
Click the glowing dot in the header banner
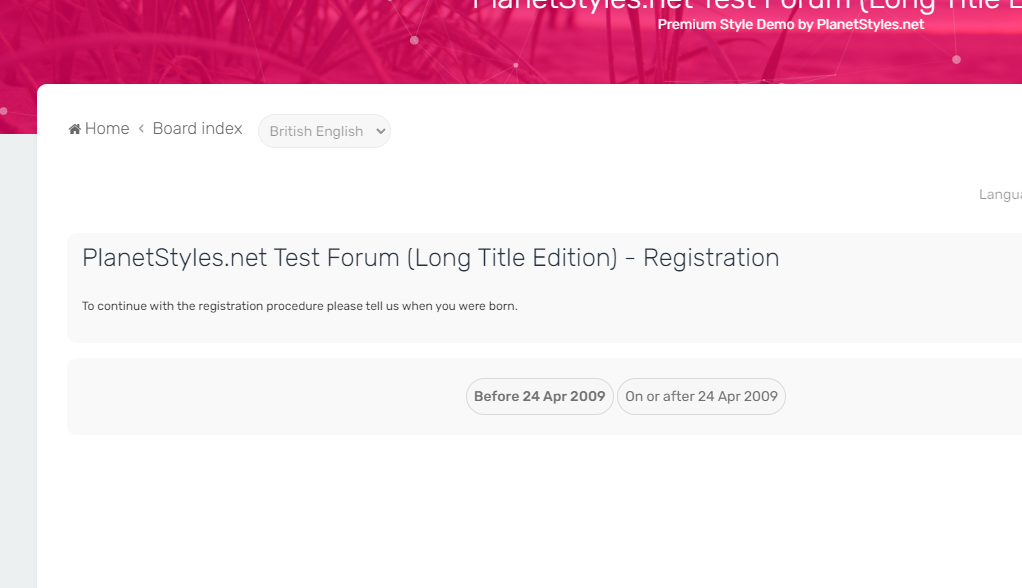956,59
